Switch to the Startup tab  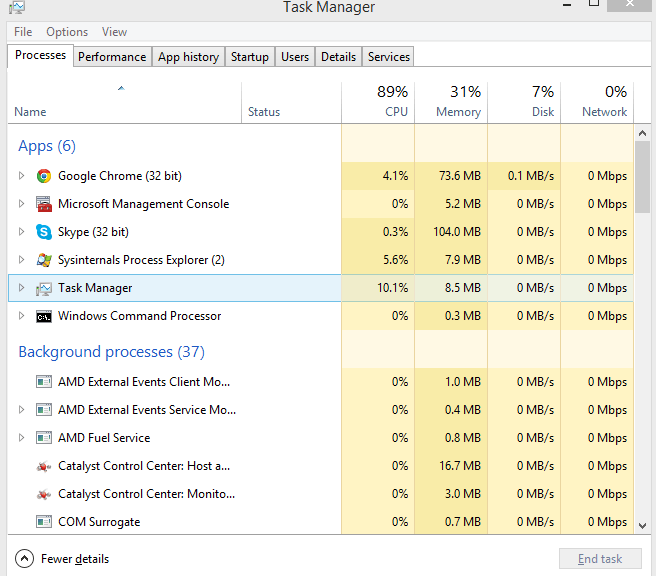pyautogui.click(x=250, y=56)
